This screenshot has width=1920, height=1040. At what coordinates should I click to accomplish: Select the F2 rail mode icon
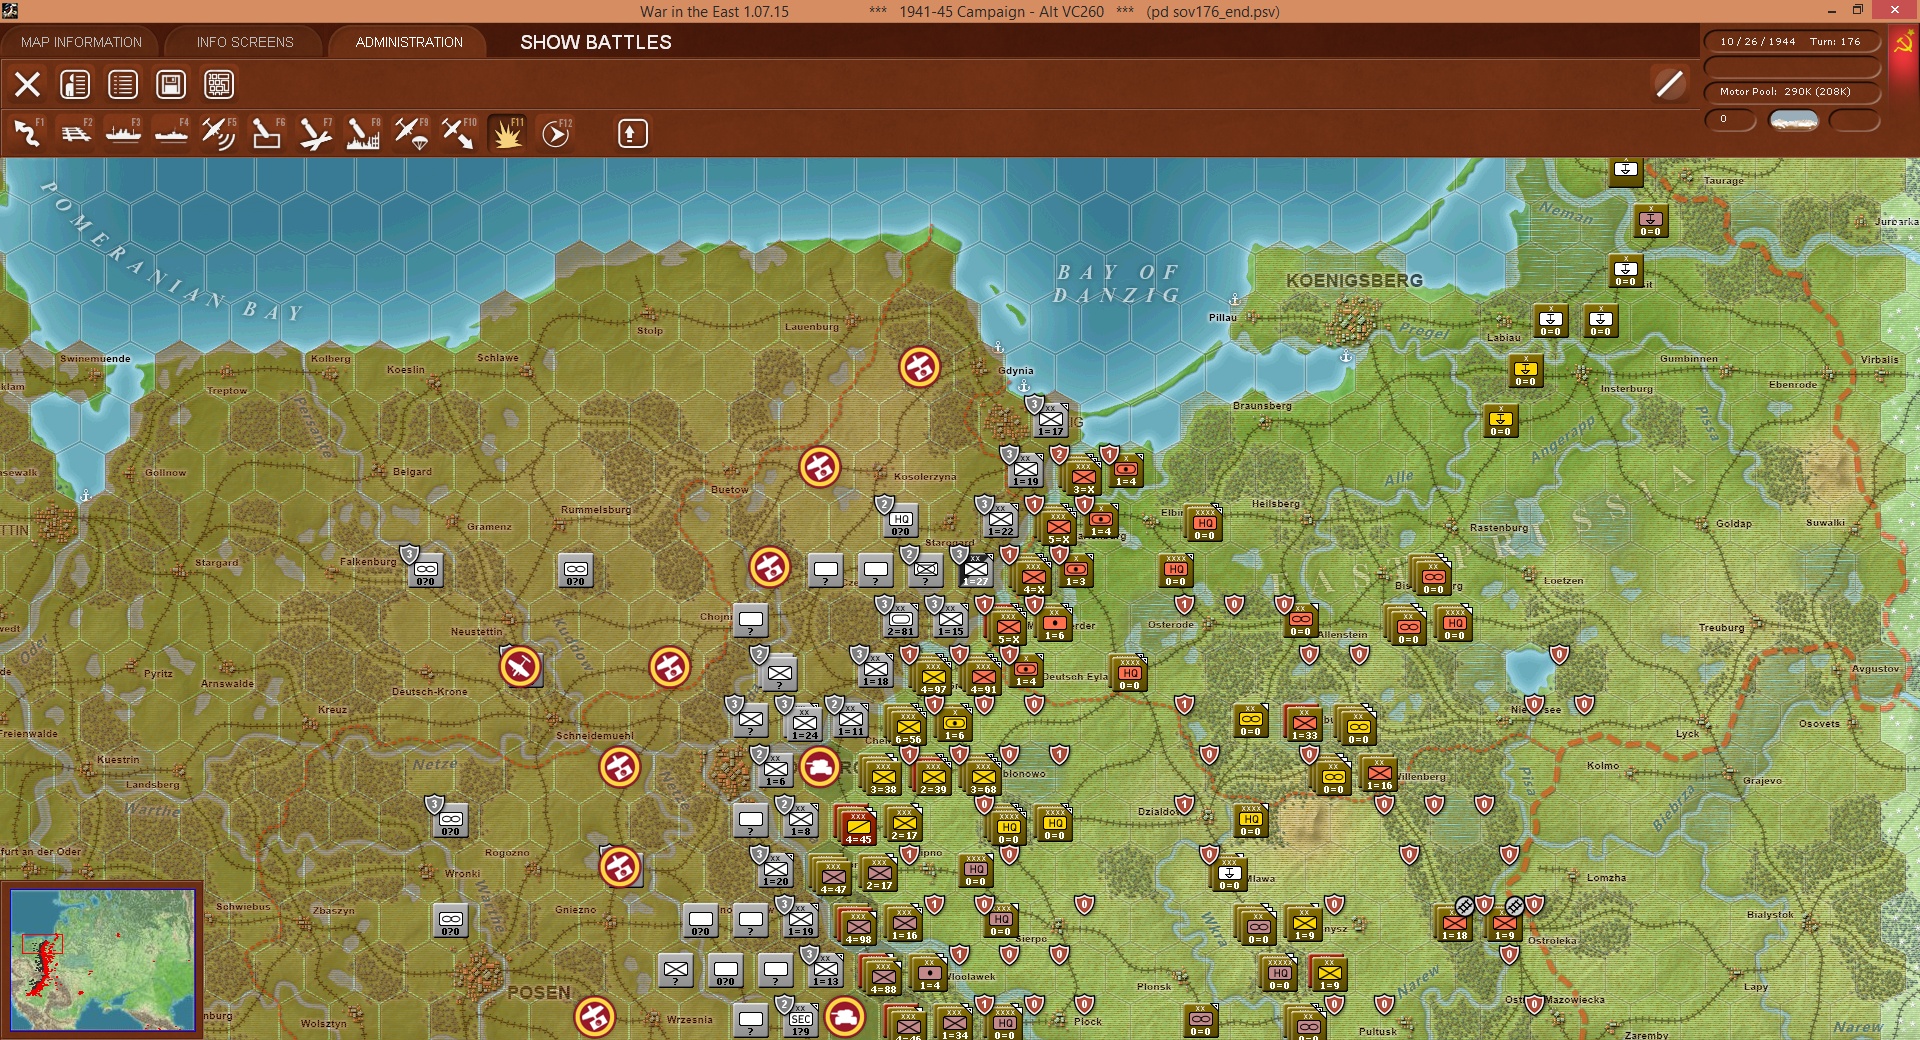tap(76, 133)
